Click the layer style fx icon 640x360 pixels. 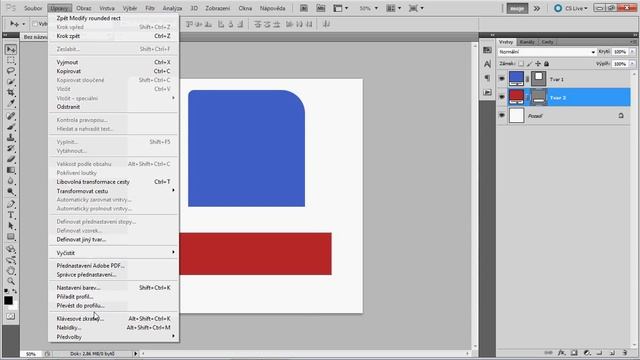pos(562,353)
